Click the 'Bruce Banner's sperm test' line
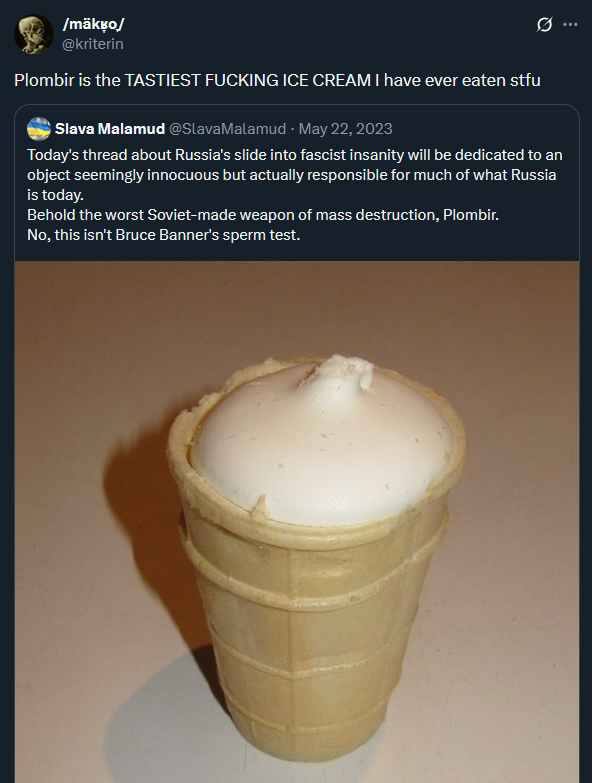 pos(164,235)
